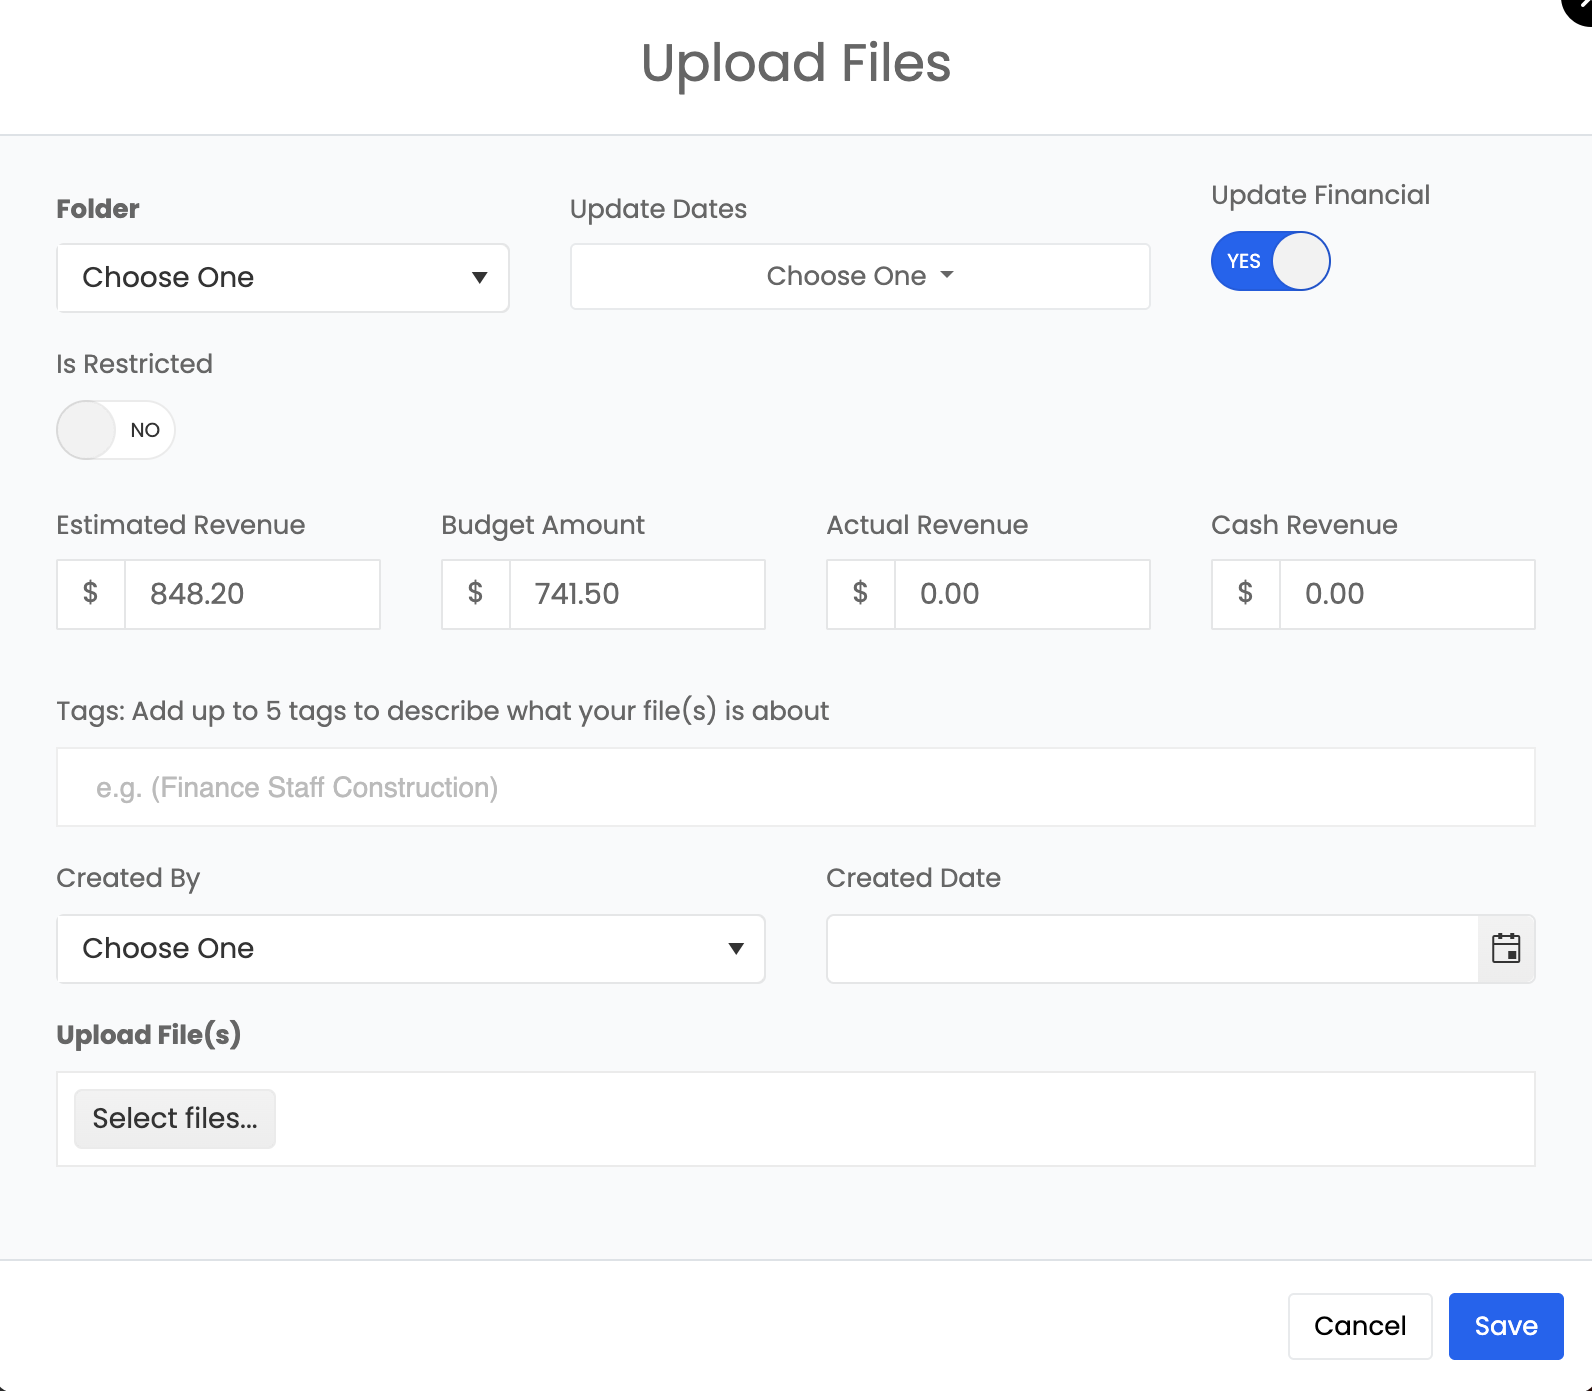Click the dollar sign beside Budget Amount
This screenshot has width=1592, height=1391.
click(476, 594)
